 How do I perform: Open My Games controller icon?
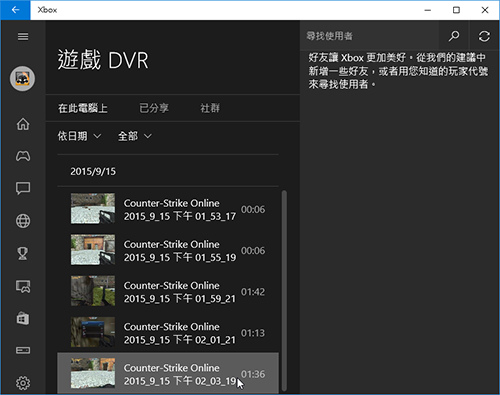[23, 156]
